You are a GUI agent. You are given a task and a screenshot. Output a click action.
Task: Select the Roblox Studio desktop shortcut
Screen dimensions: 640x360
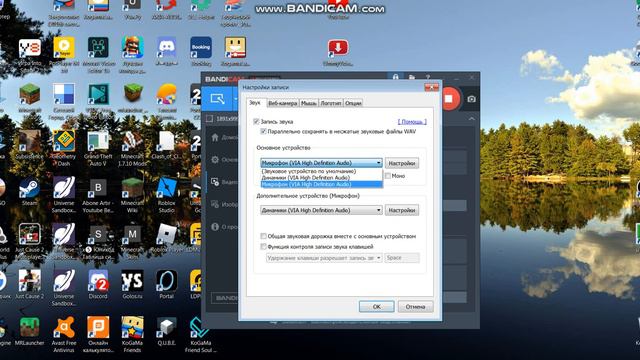167,195
